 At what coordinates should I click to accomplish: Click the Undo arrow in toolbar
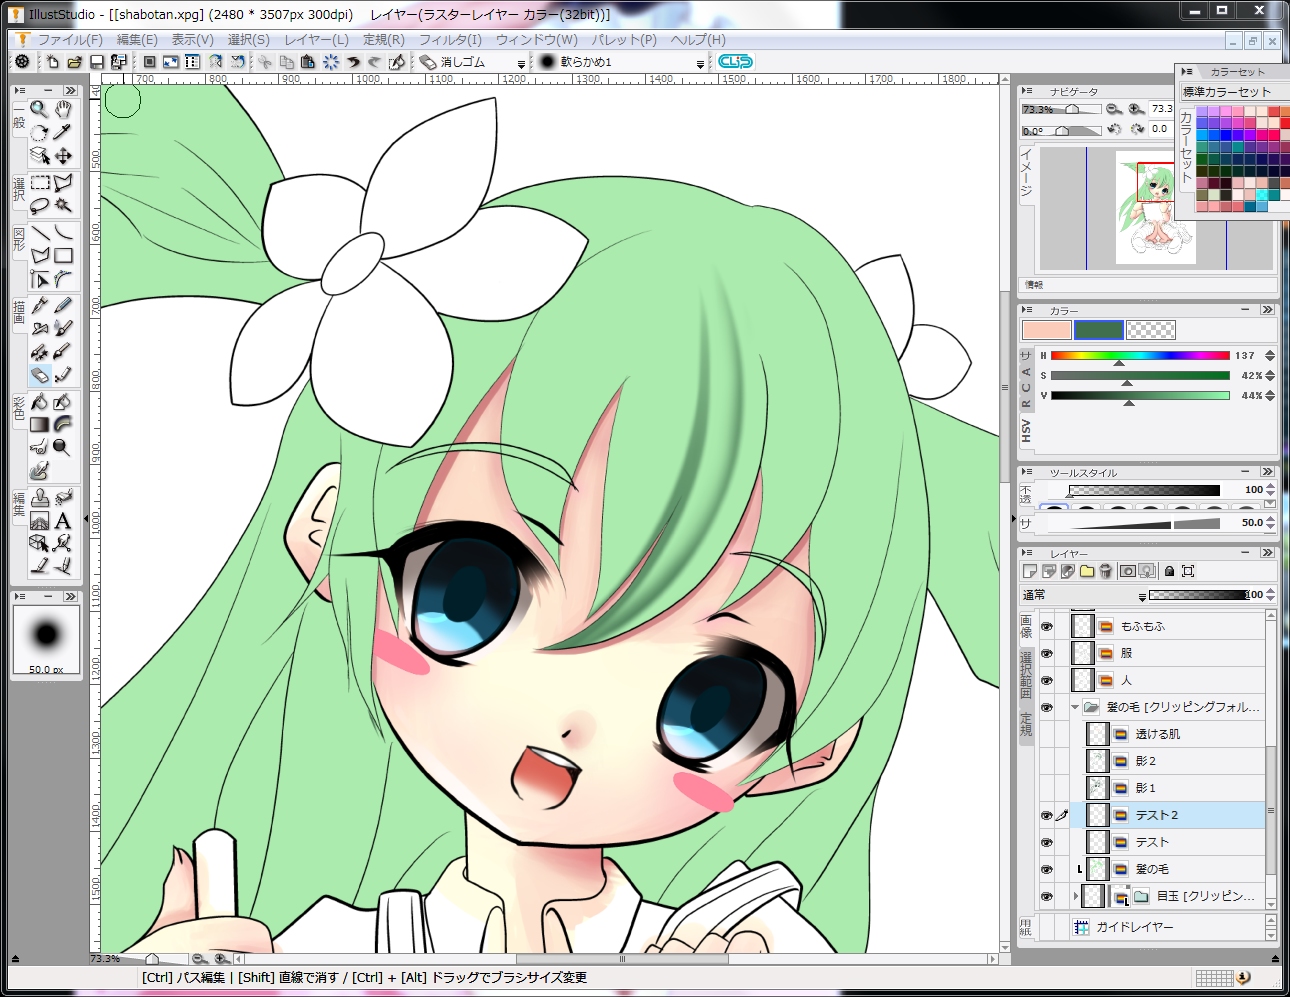click(353, 62)
